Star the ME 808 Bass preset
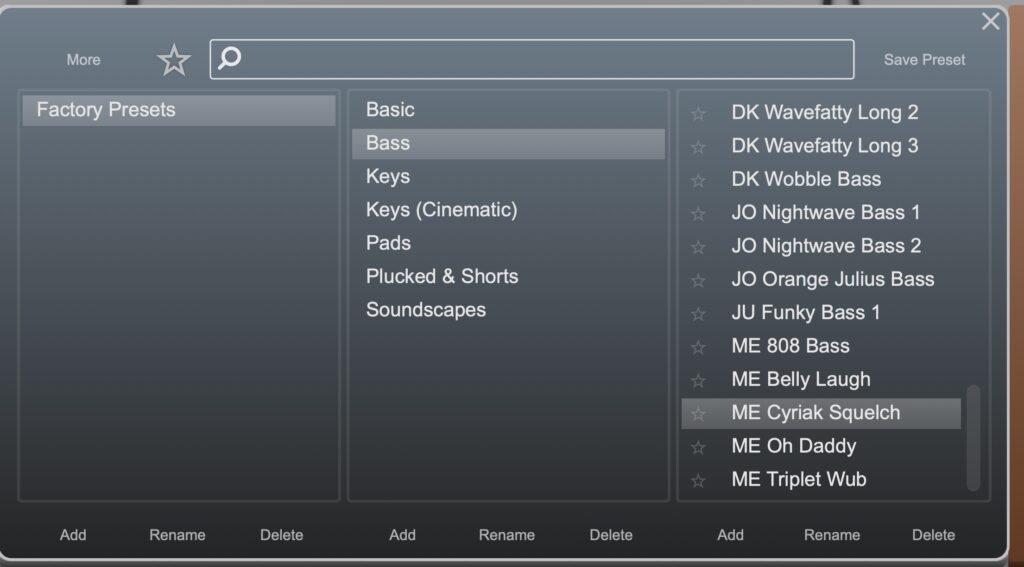 [x=699, y=347]
